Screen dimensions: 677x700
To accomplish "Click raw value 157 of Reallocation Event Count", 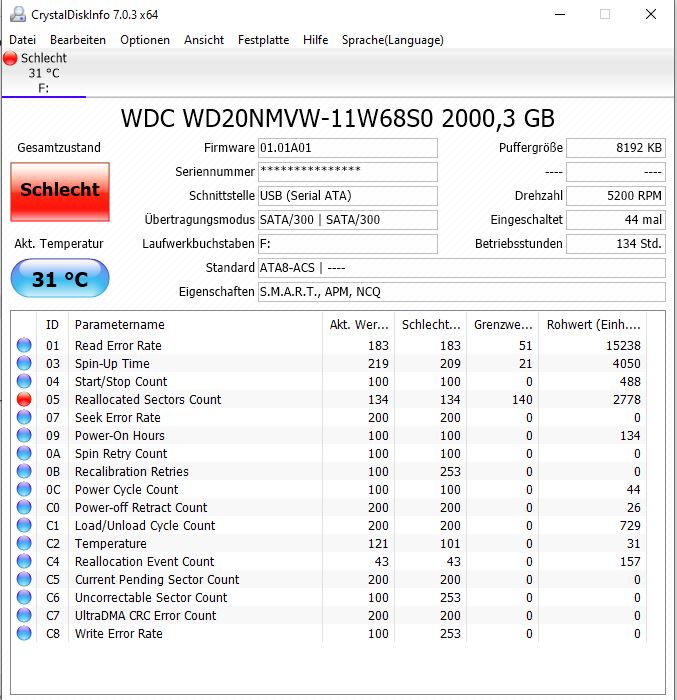I will point(630,562).
